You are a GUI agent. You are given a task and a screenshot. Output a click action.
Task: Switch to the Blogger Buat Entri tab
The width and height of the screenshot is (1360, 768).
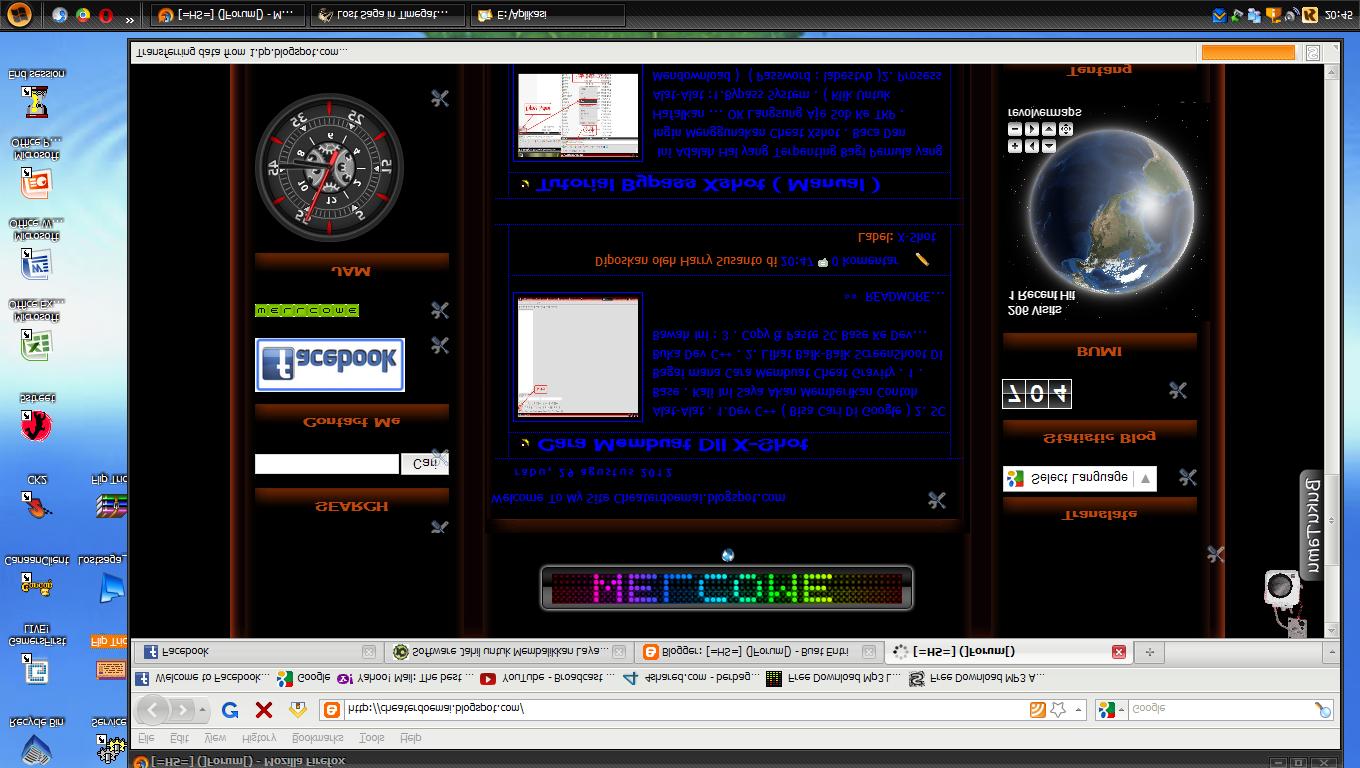click(x=759, y=652)
